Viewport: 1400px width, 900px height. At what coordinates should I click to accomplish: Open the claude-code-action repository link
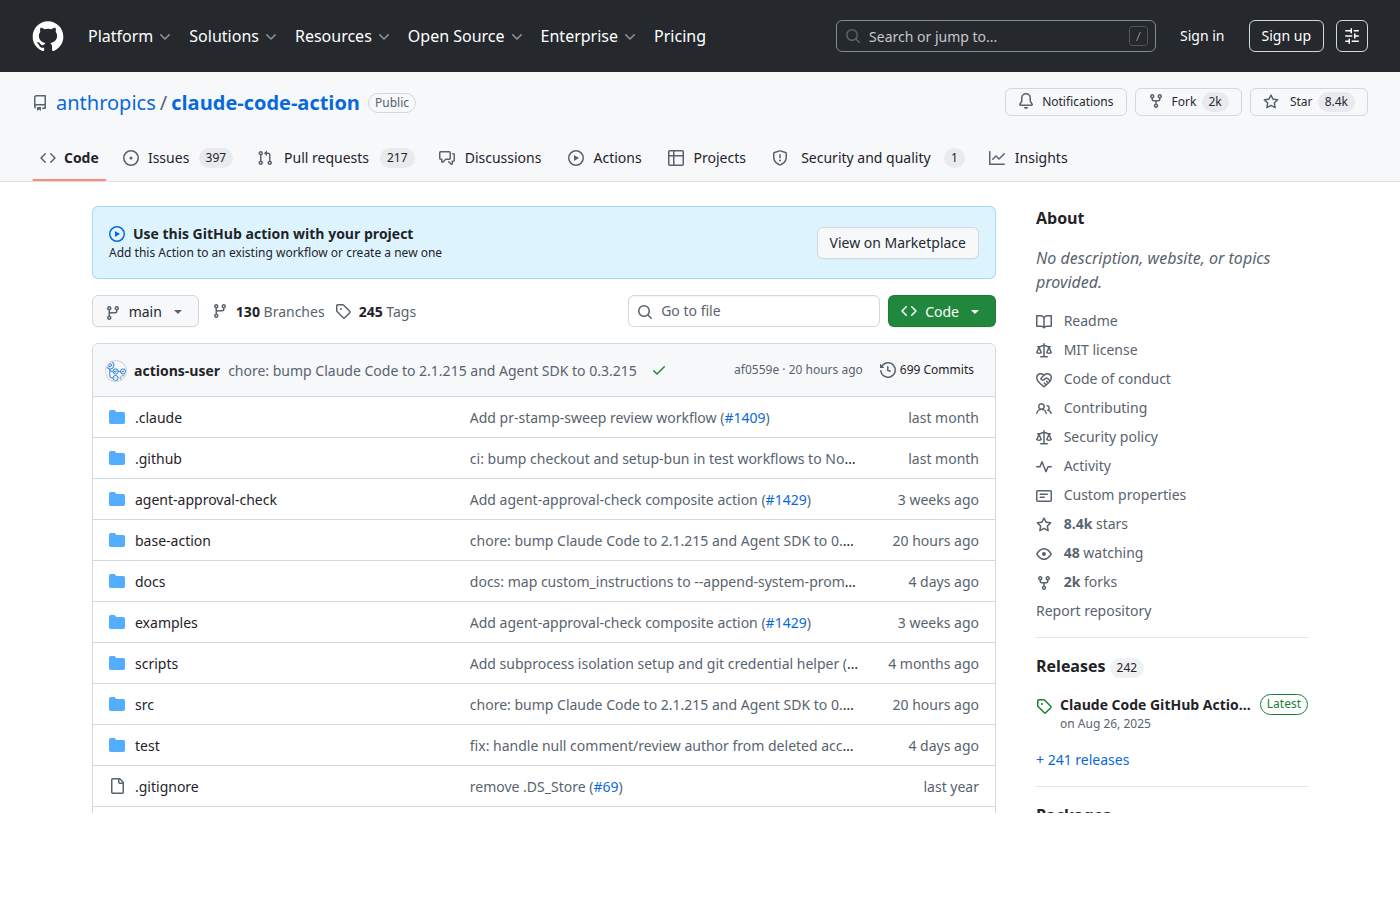coord(265,103)
